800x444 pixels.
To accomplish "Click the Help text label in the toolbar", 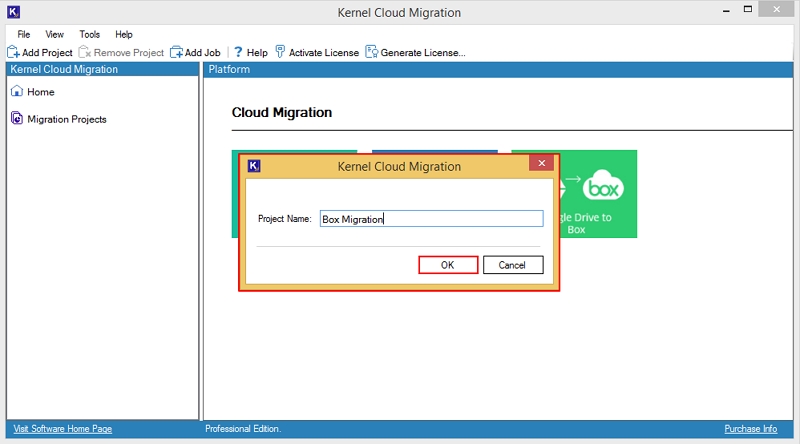I will pyautogui.click(x=257, y=53).
